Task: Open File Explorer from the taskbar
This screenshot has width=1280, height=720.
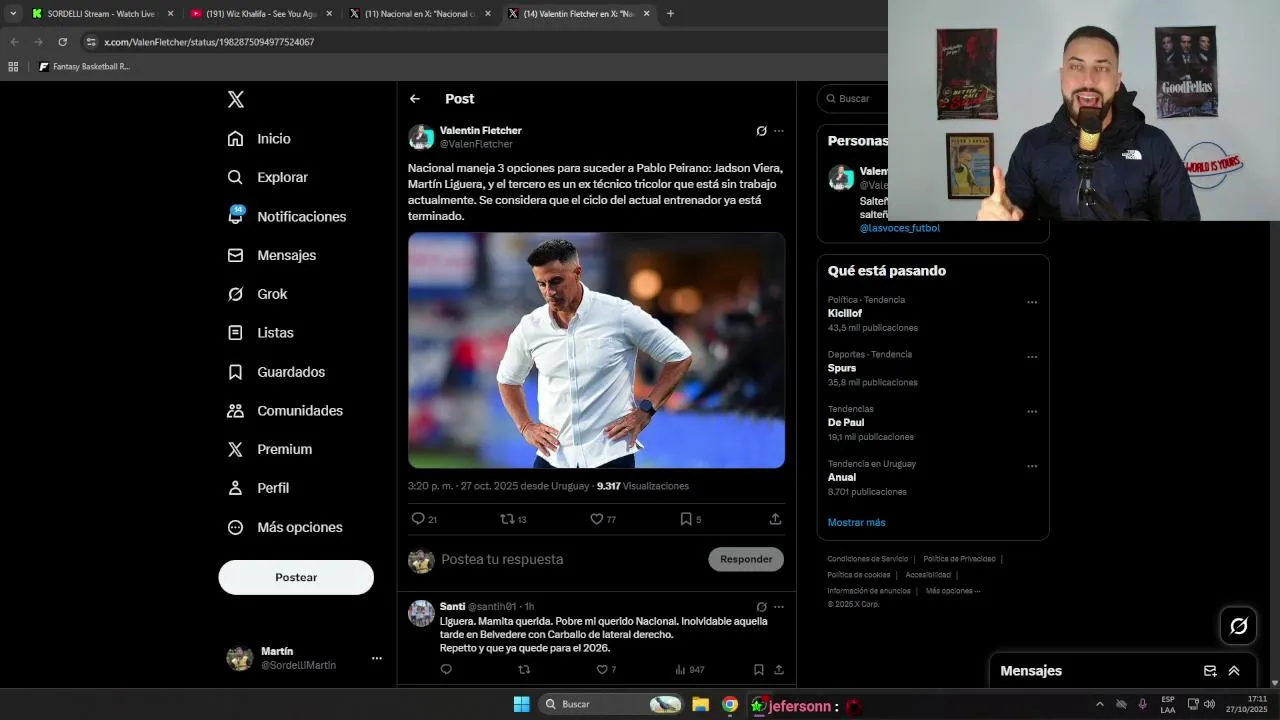Action: [700, 705]
